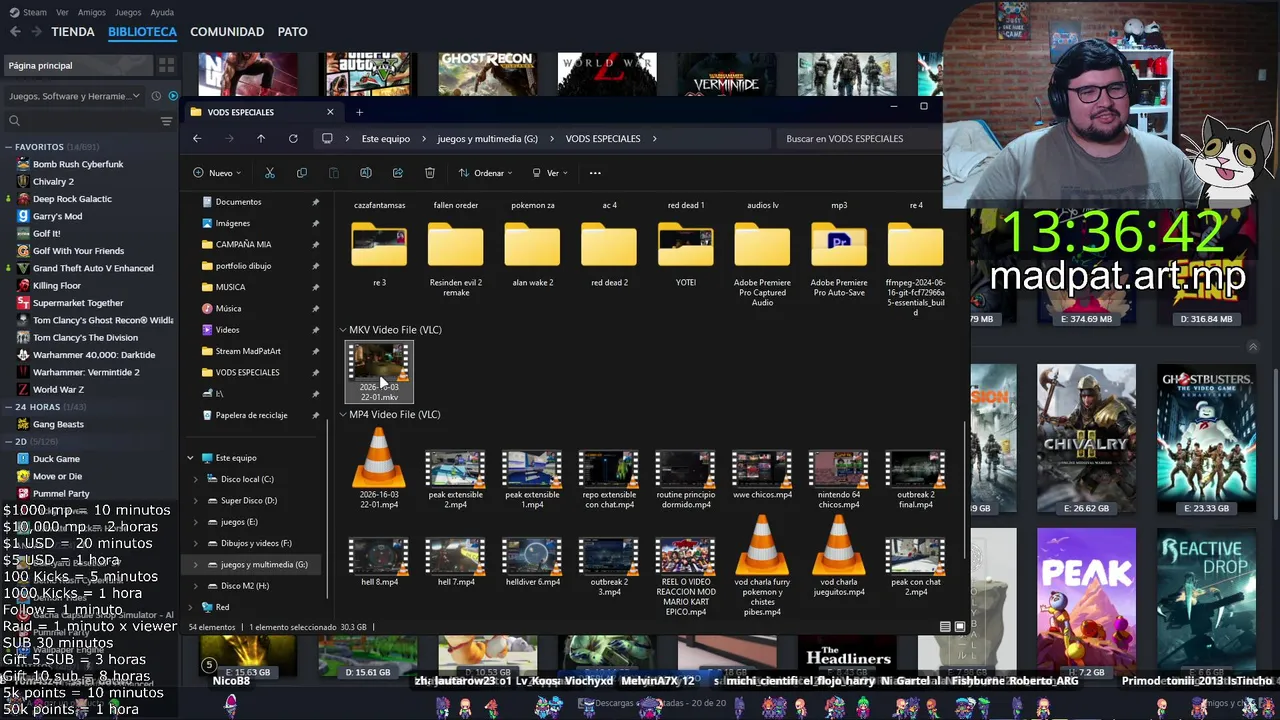The height and width of the screenshot is (720, 1280).
Task: Collapse the Este equipo tree node
Action: pos(190,458)
